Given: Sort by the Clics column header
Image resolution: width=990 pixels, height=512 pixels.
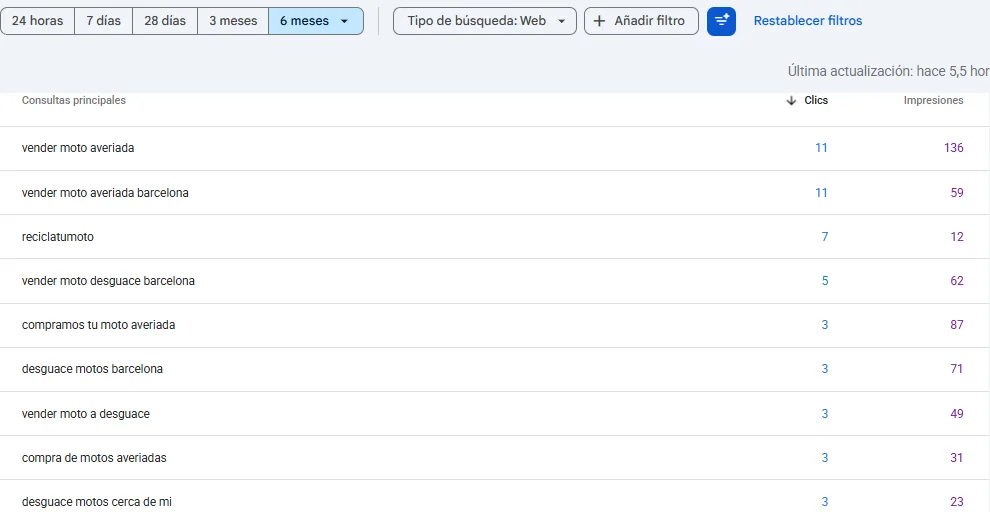Looking at the screenshot, I should [x=816, y=100].
